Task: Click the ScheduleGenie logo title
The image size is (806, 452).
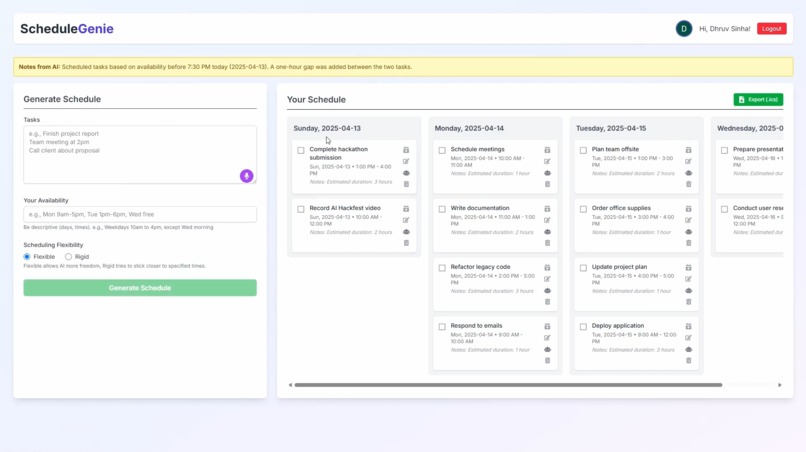Action: point(67,29)
